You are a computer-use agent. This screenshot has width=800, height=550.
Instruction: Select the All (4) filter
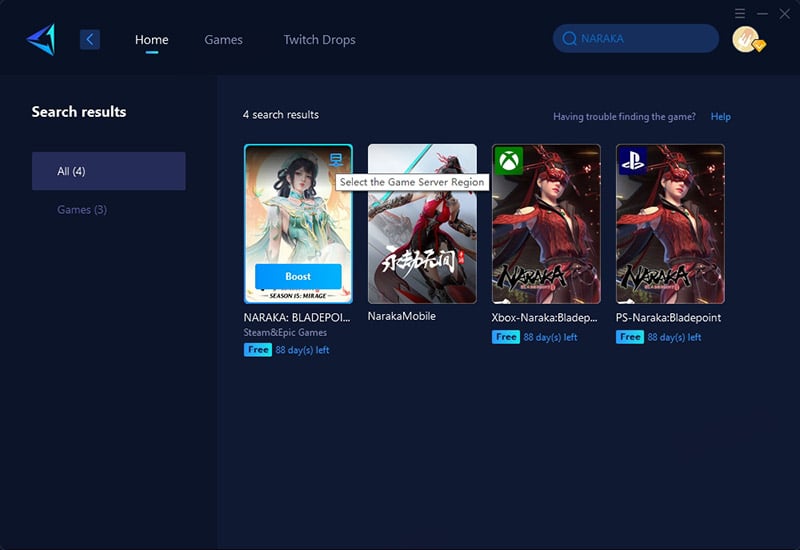[109, 171]
